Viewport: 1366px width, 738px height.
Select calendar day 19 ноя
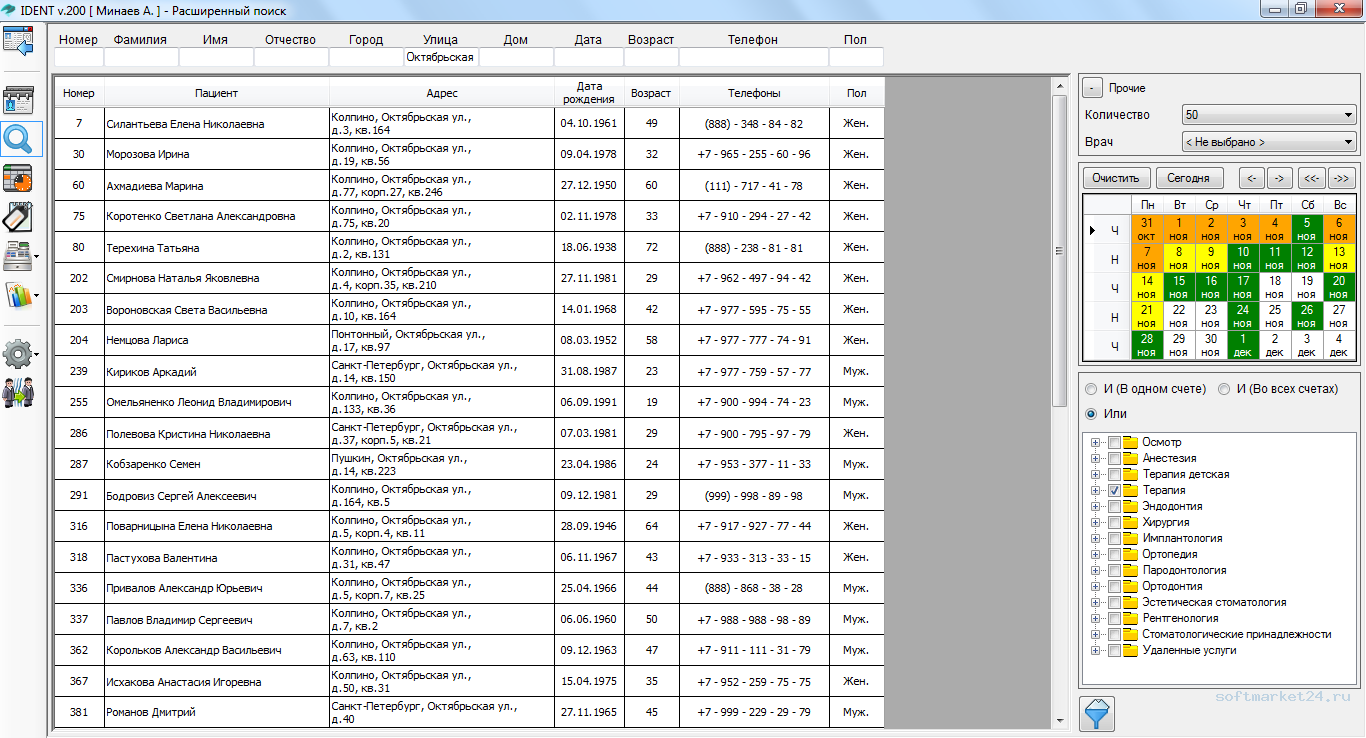[1307, 288]
